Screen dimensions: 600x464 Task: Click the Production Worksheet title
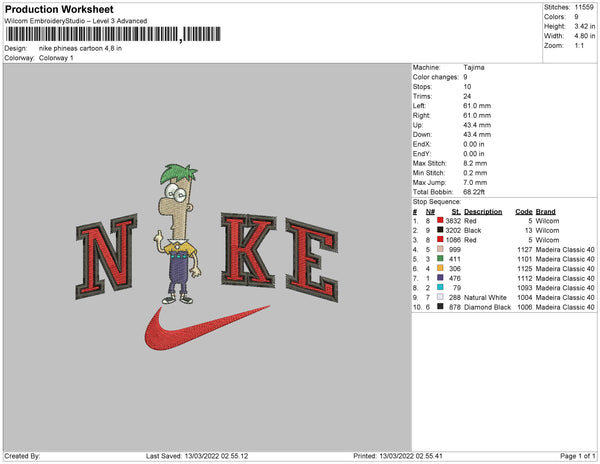[x=59, y=9]
